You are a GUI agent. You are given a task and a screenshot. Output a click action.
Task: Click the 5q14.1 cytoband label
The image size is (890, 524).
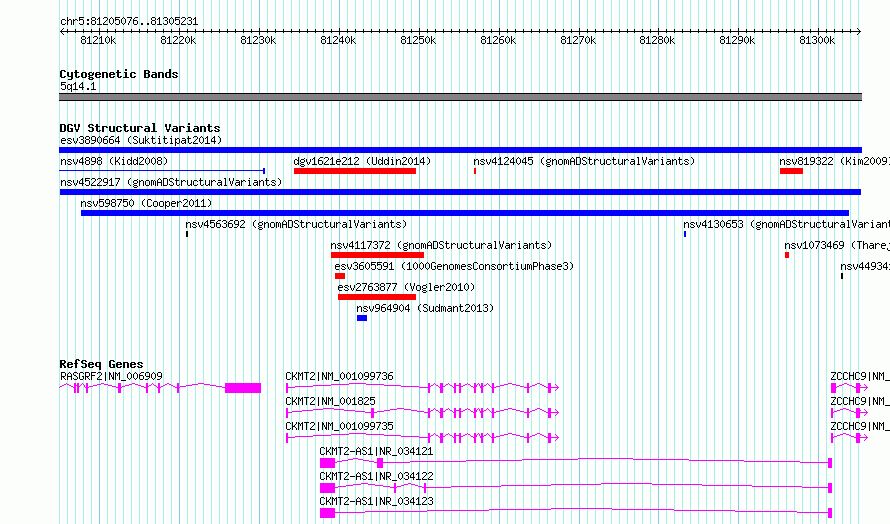(x=78, y=86)
